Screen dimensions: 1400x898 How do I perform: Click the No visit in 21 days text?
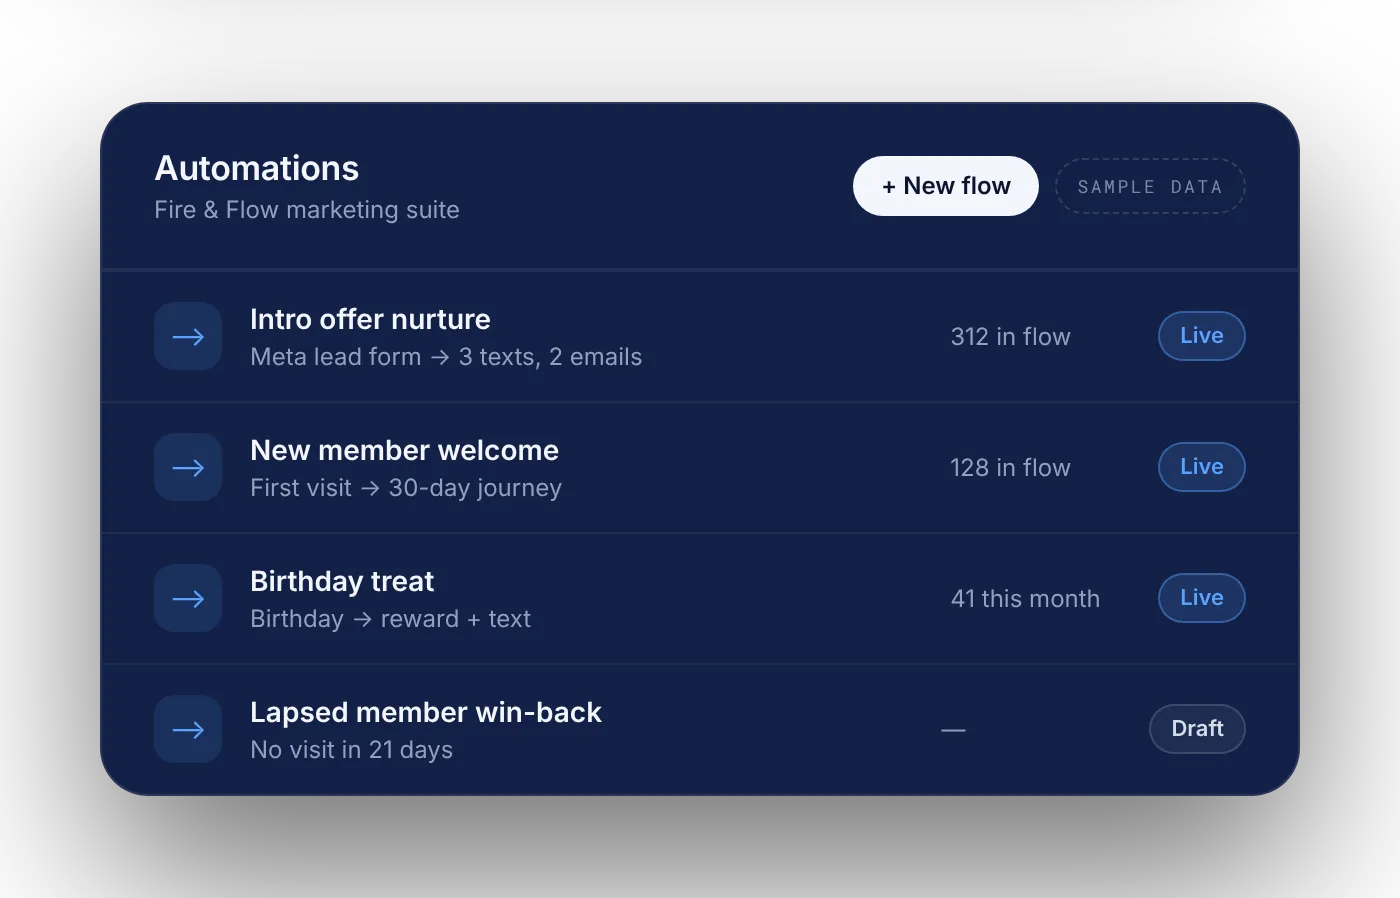[351, 750]
